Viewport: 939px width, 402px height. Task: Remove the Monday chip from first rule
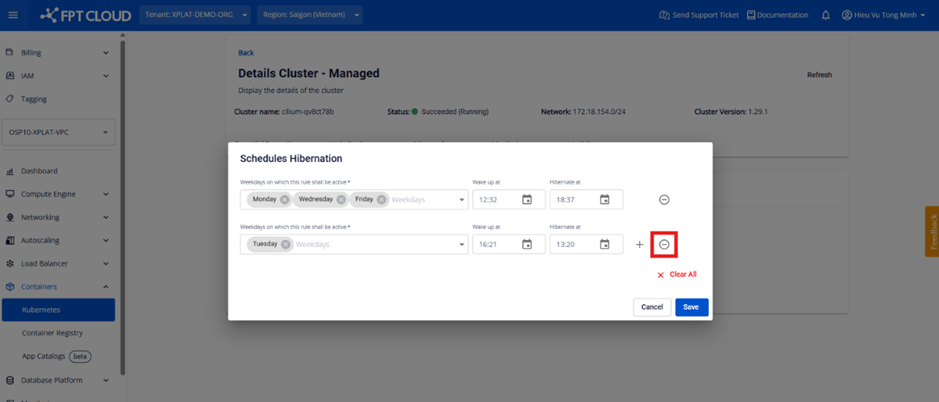[x=285, y=200]
